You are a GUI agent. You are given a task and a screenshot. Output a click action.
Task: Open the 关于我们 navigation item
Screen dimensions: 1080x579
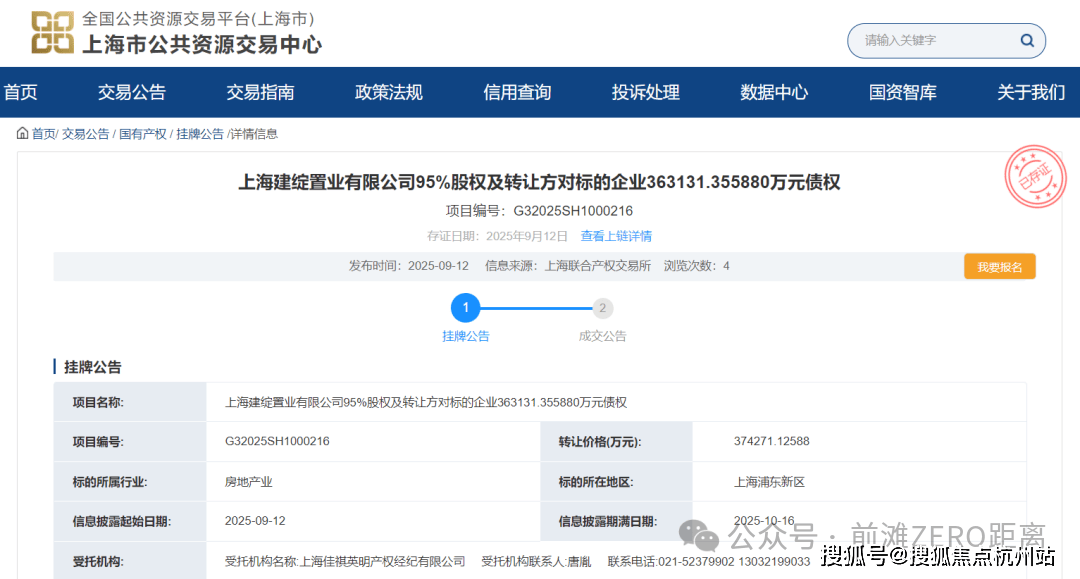coord(1031,93)
